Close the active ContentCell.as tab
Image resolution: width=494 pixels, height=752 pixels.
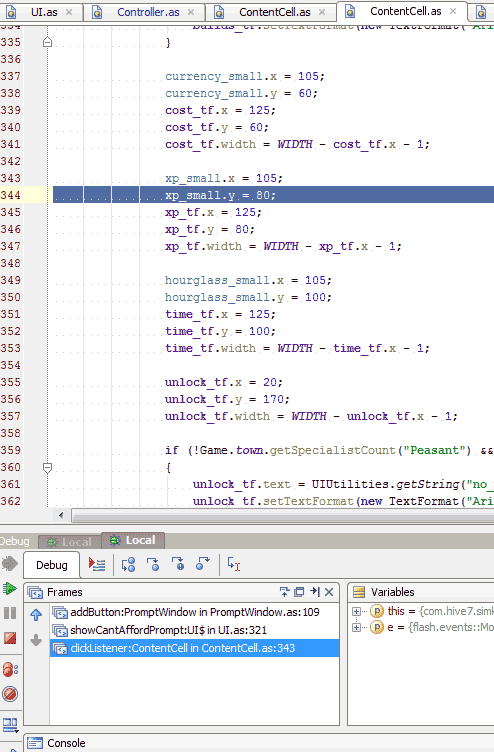click(453, 11)
